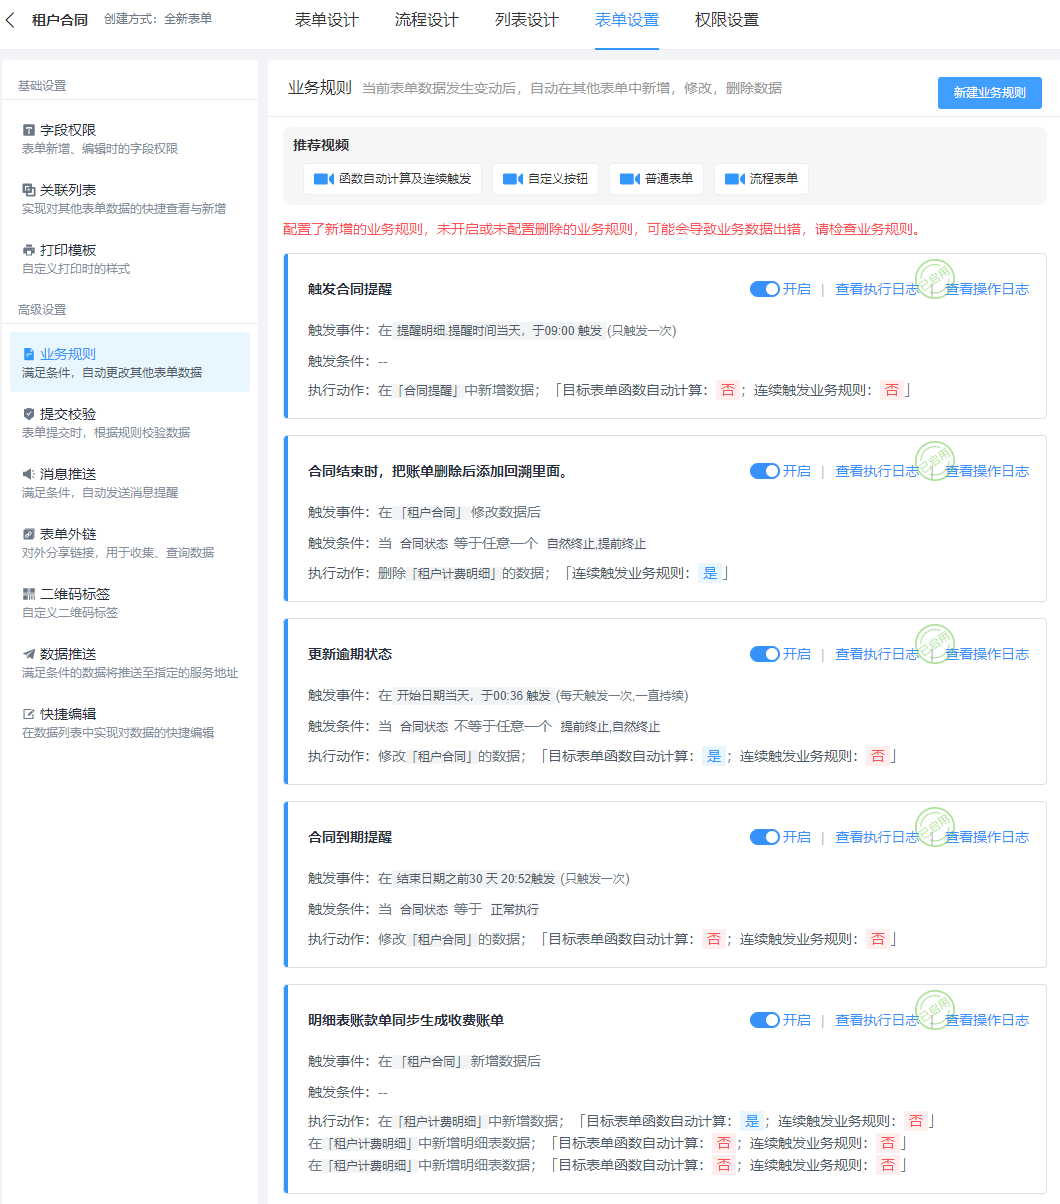The image size is (1060, 1204).
Task: Click the back arrow beside 租户合同
Action: tap(11, 20)
